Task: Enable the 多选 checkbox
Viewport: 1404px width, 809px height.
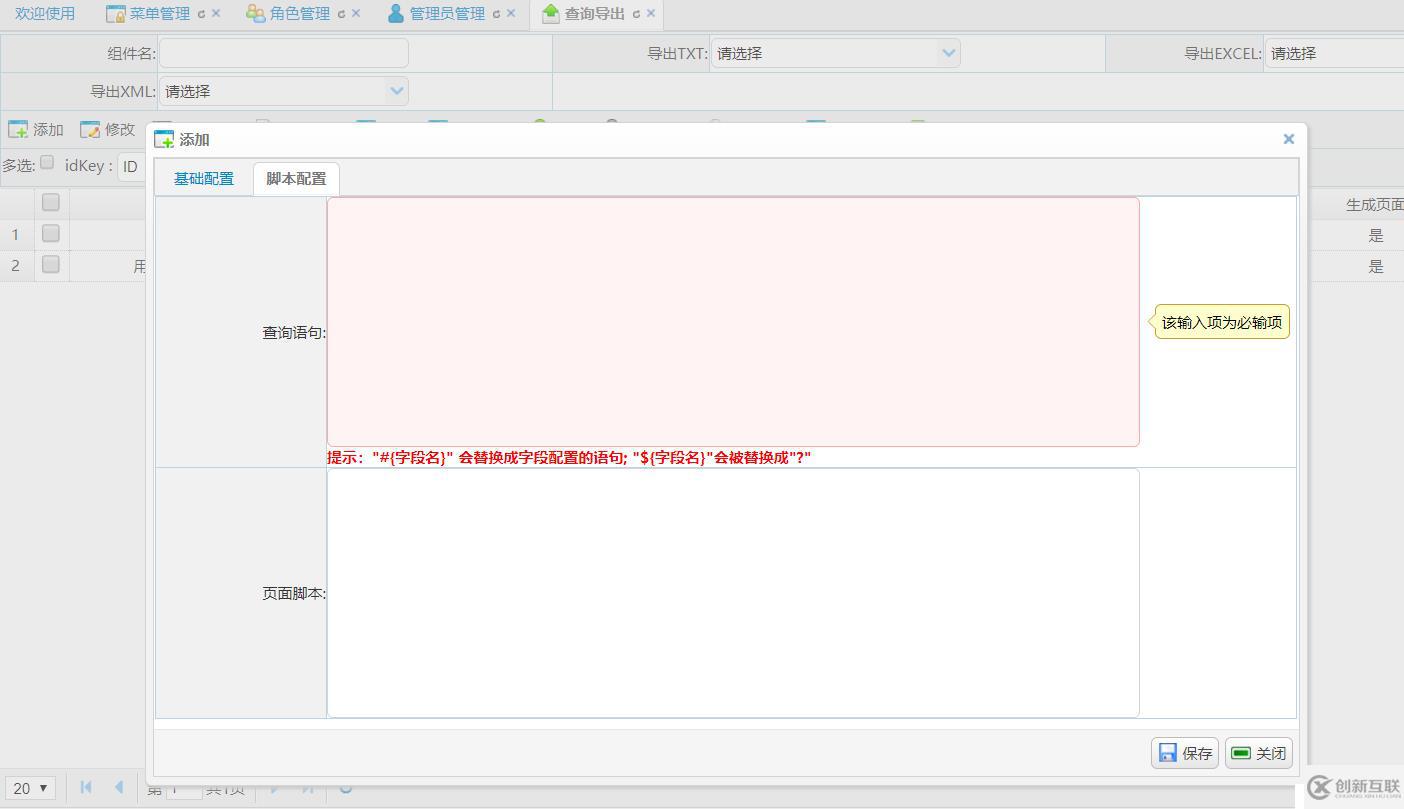Action: tap(47, 162)
